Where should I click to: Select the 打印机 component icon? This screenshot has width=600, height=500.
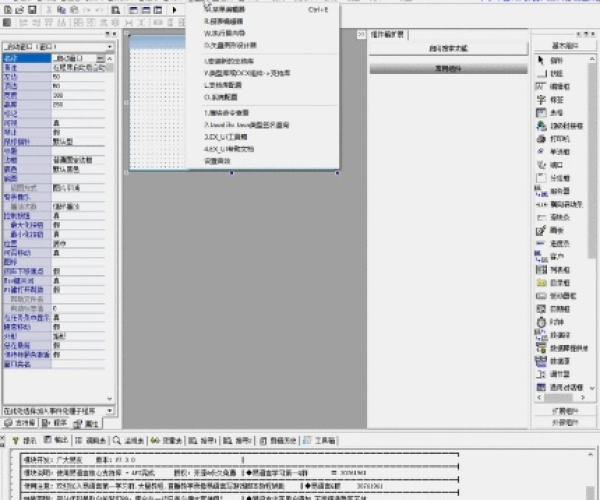541,139
